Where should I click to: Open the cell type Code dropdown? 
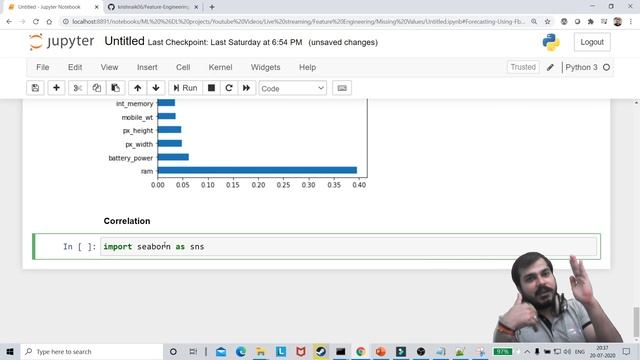click(x=293, y=88)
